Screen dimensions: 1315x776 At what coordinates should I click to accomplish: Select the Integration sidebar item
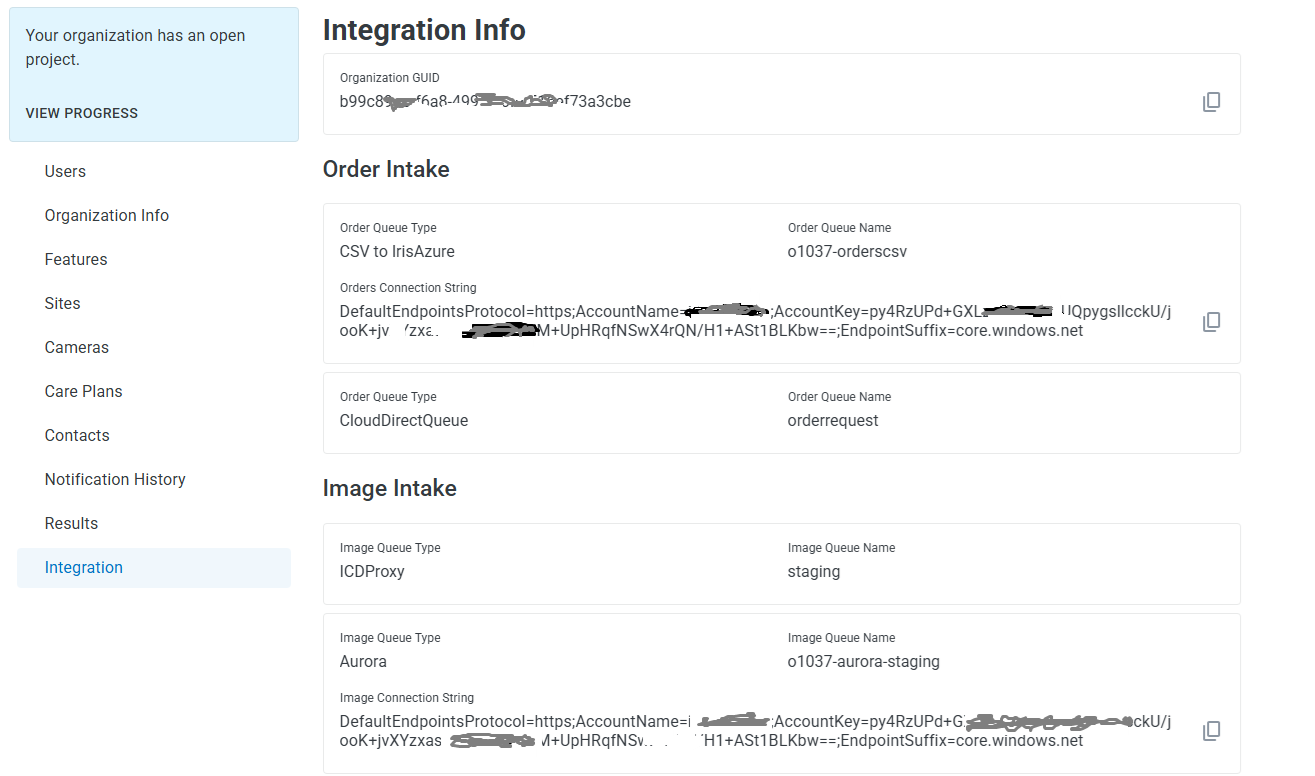(x=84, y=567)
